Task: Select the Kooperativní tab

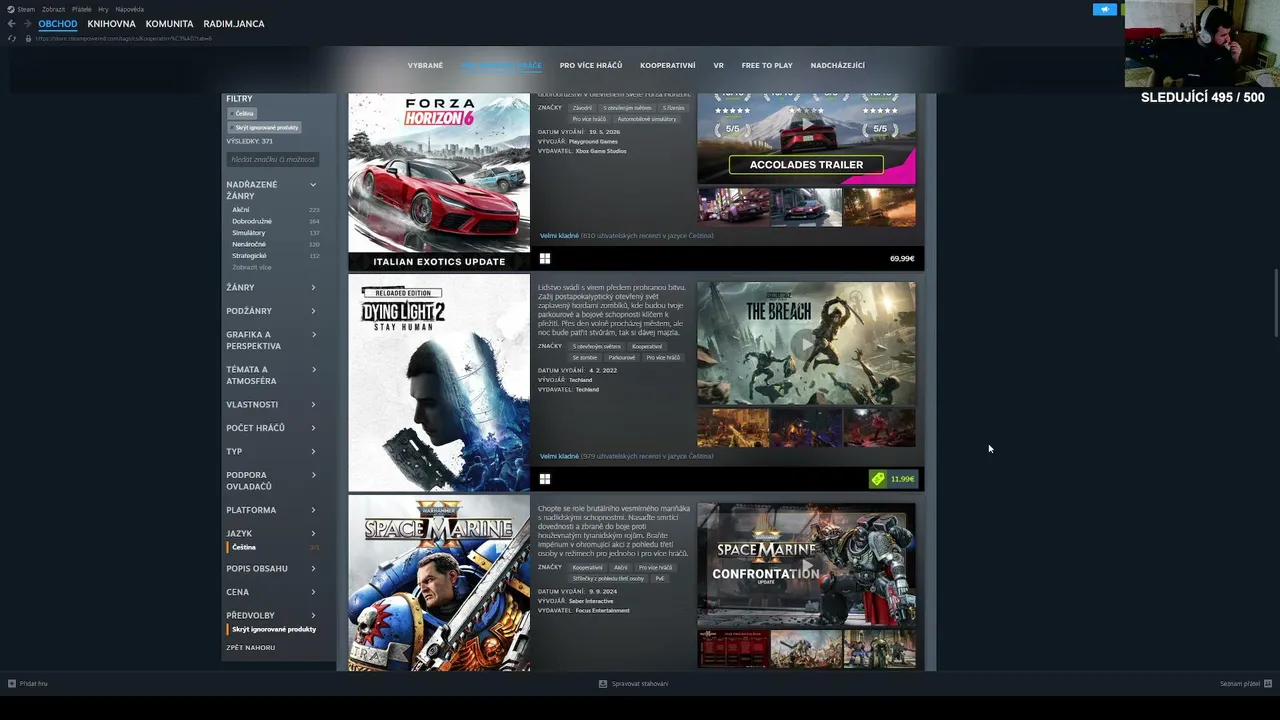Action: pos(668,66)
